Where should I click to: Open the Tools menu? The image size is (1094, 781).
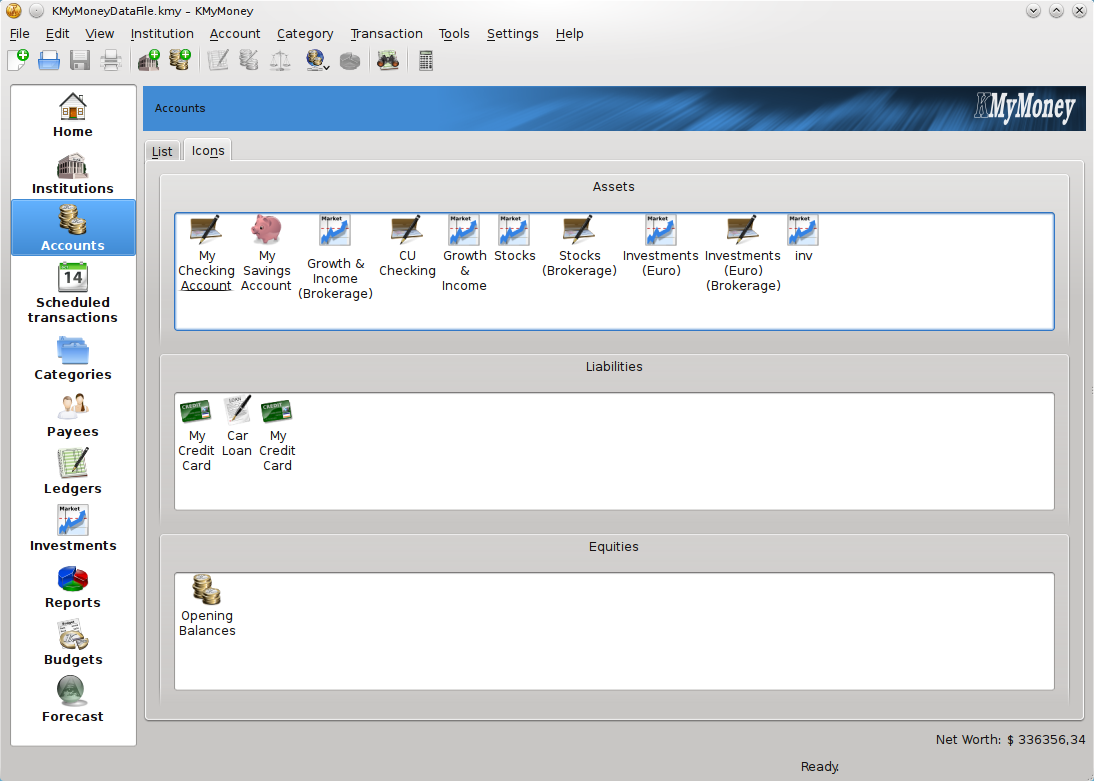pos(454,34)
